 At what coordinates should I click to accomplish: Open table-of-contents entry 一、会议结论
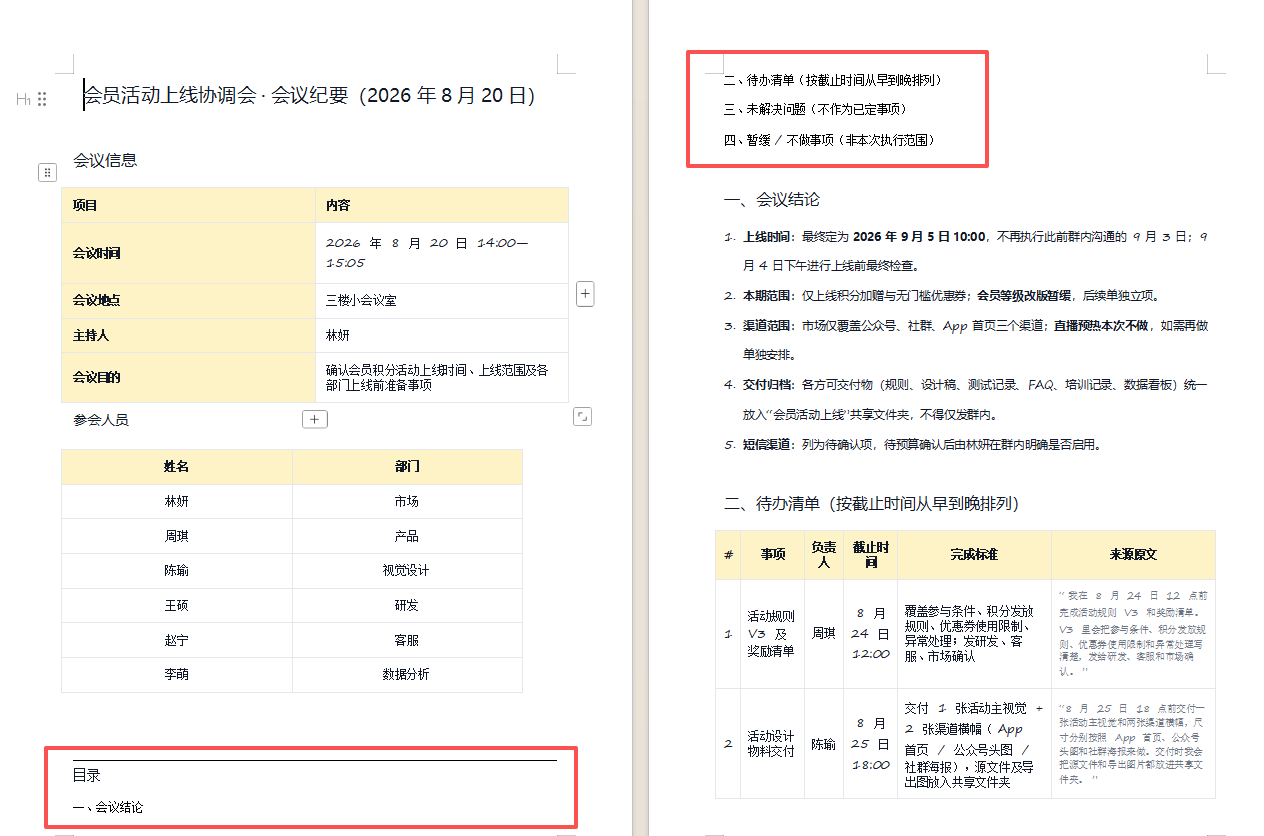pyautogui.click(x=108, y=806)
